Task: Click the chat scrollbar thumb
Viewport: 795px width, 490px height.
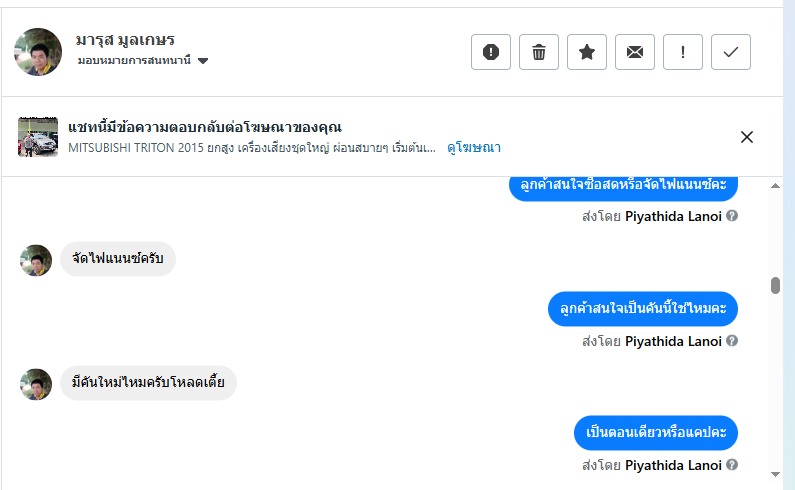Action: (x=775, y=286)
